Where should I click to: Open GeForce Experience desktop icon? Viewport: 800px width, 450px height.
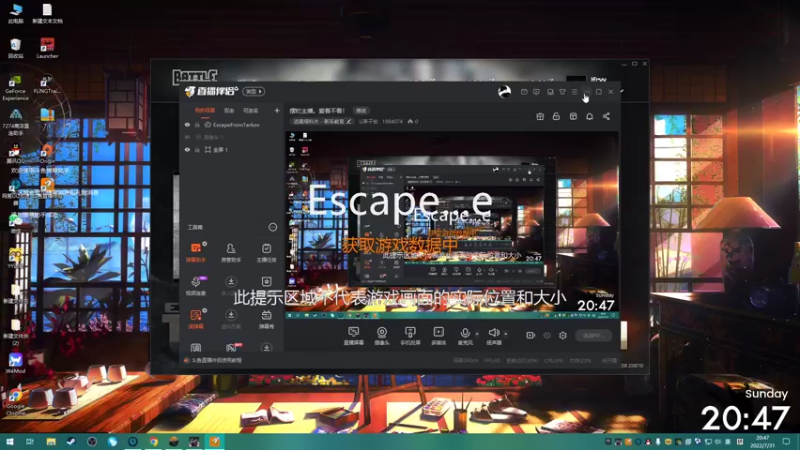15,88
